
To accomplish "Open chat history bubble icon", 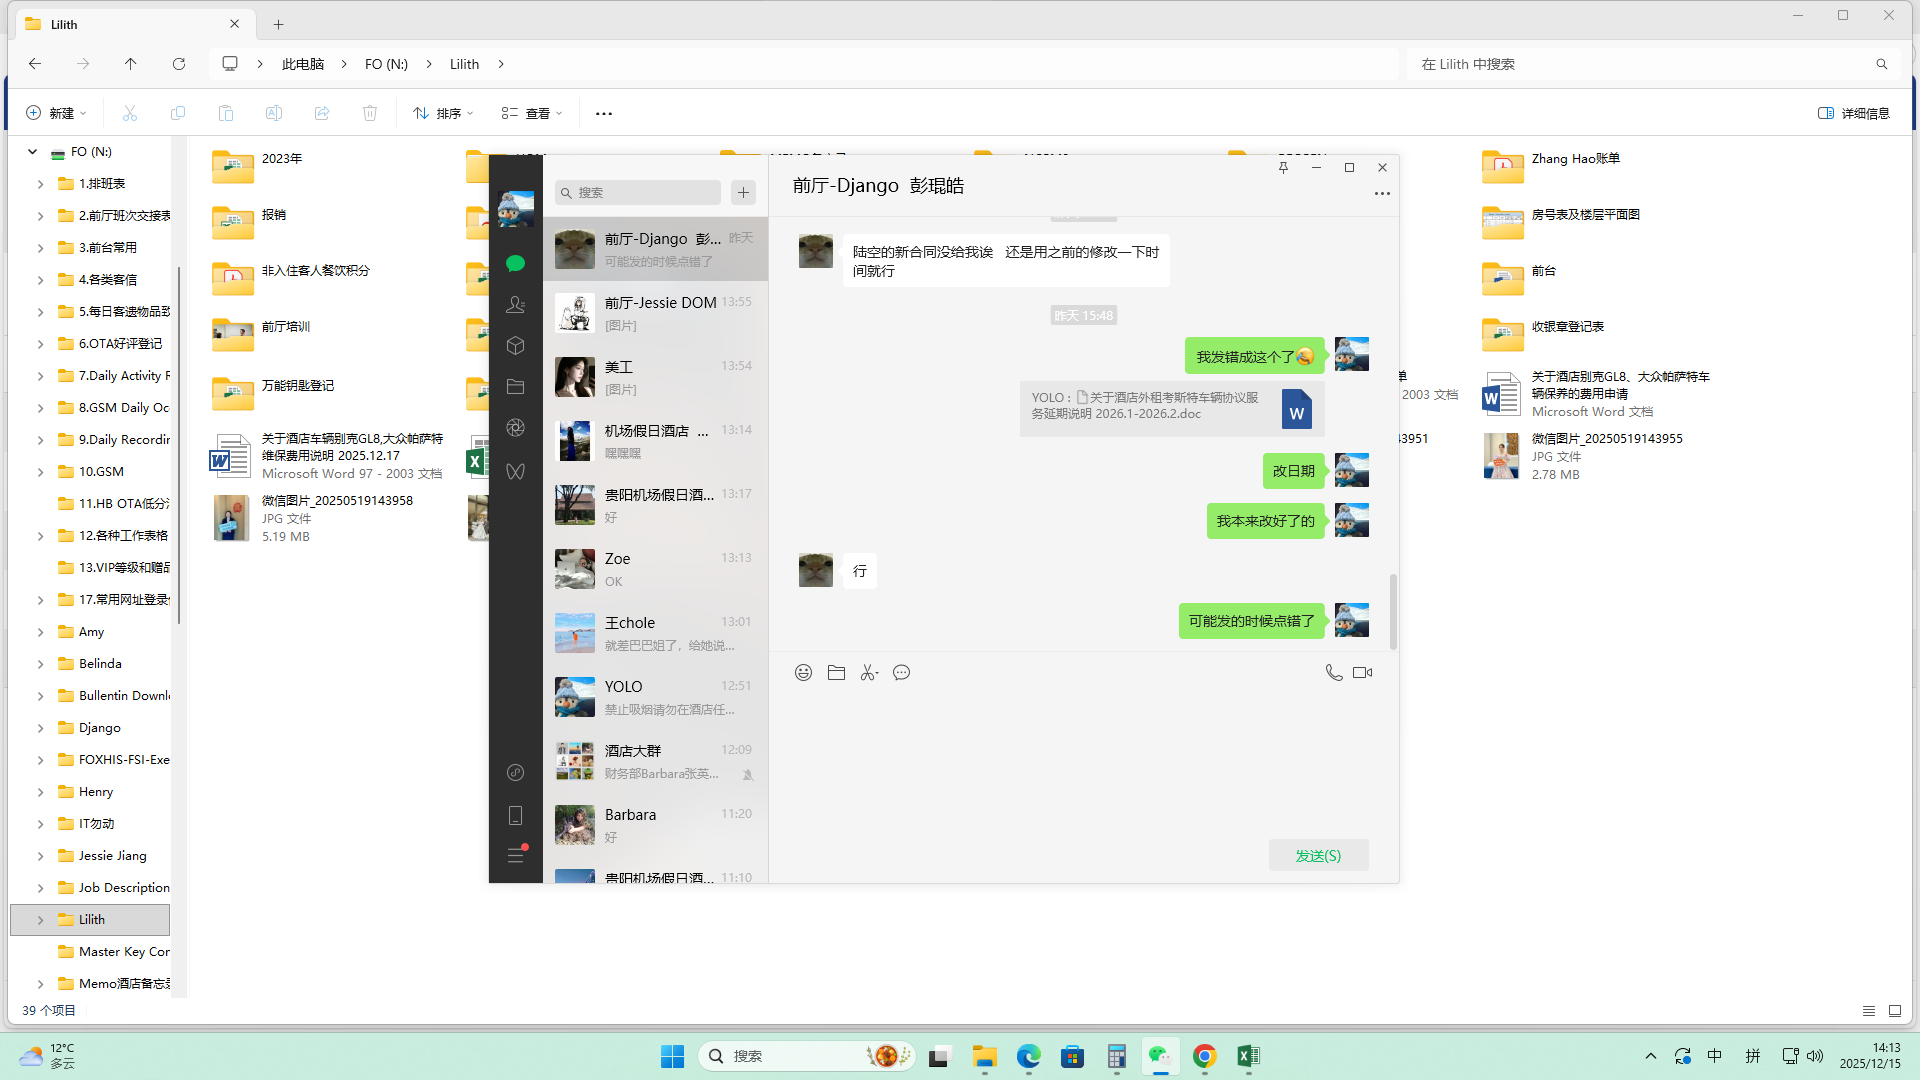I will pos(901,673).
